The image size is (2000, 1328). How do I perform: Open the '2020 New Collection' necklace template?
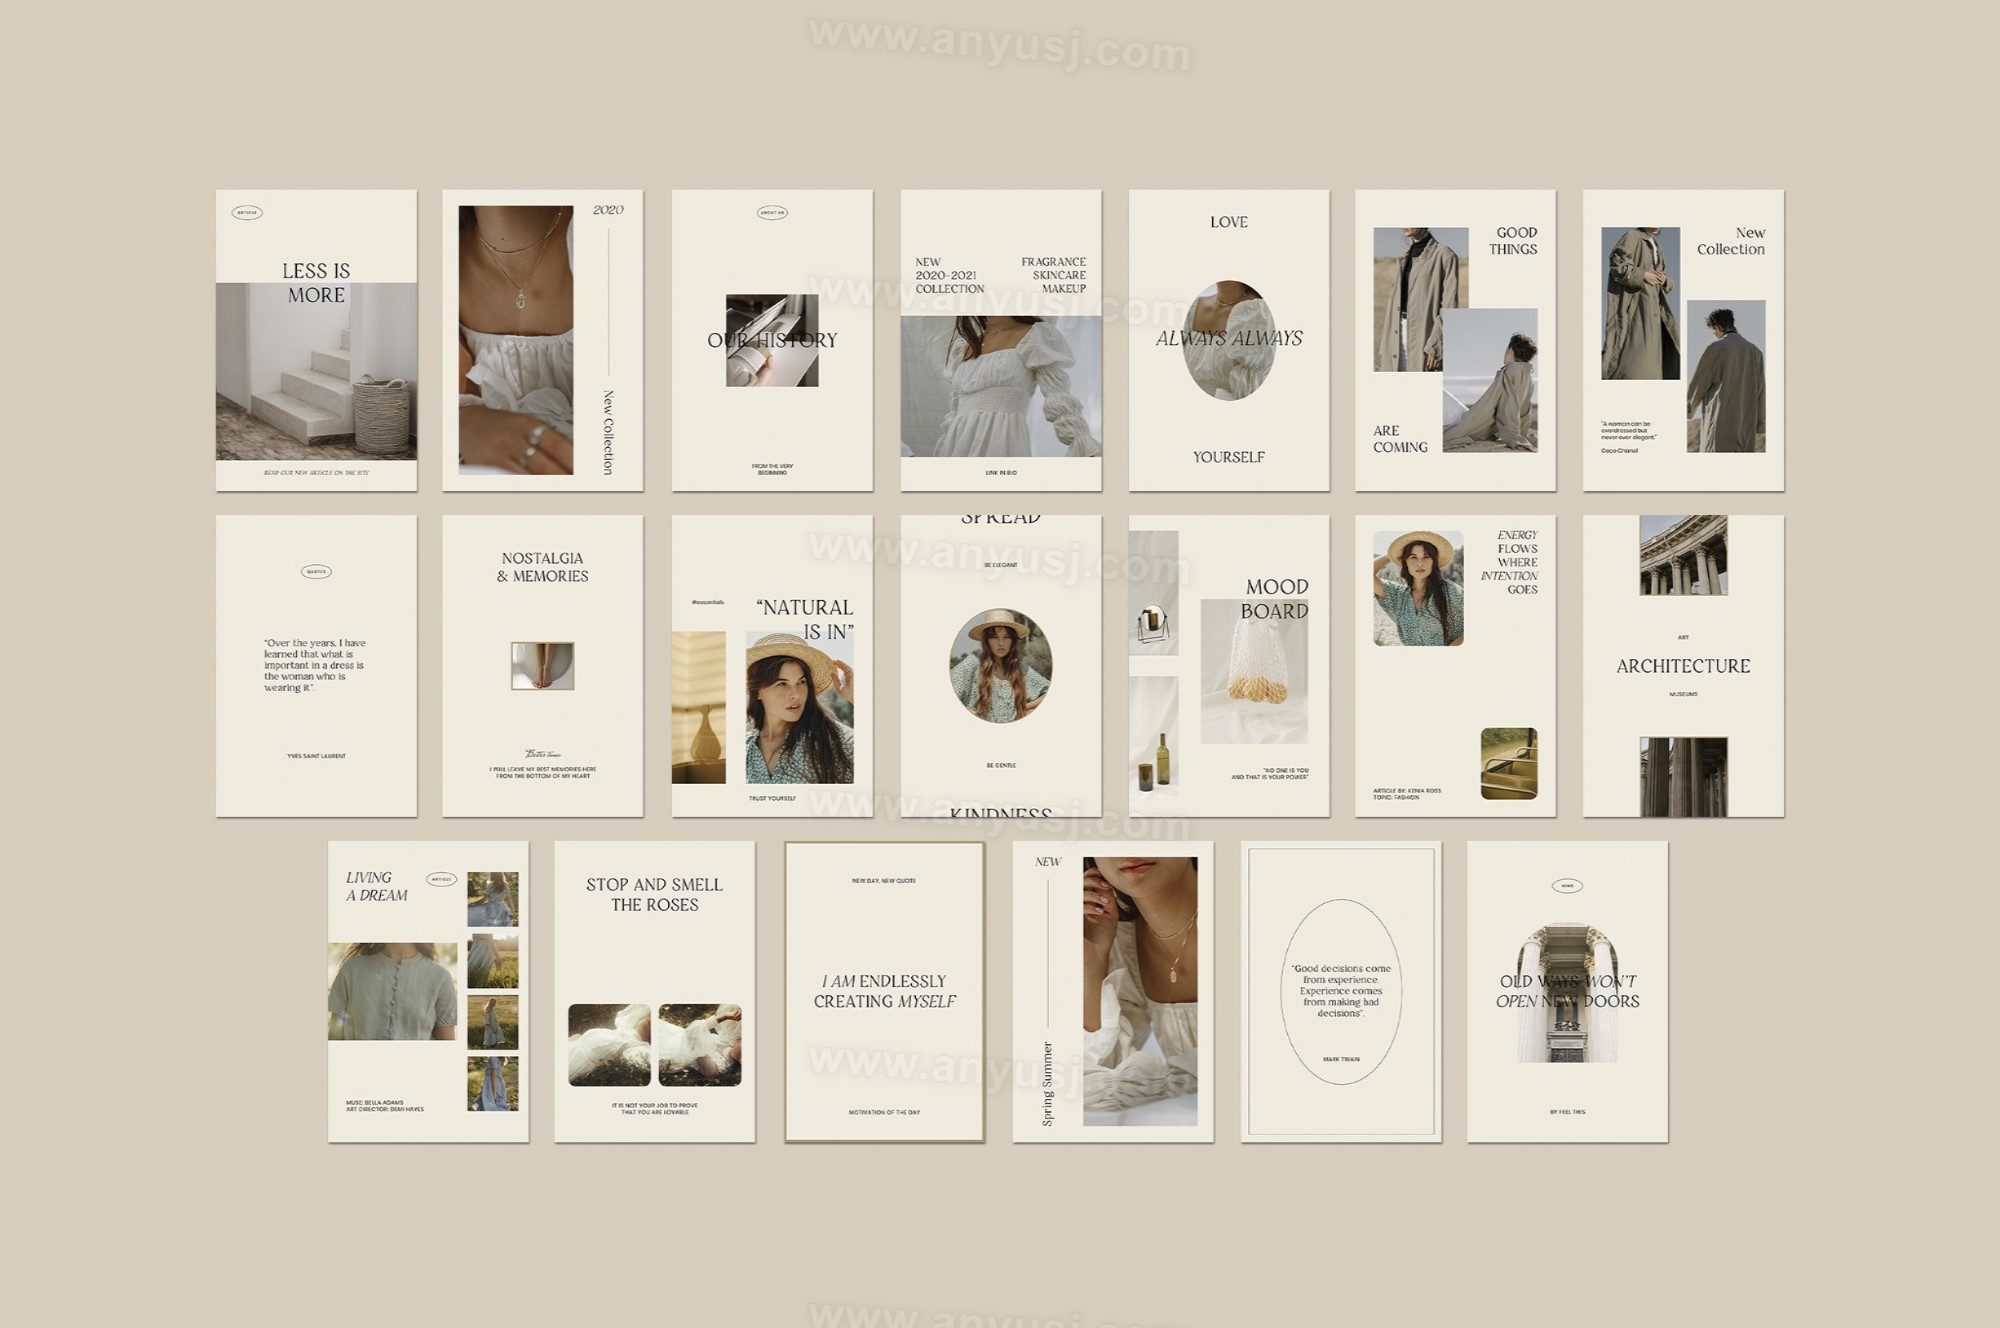543,340
